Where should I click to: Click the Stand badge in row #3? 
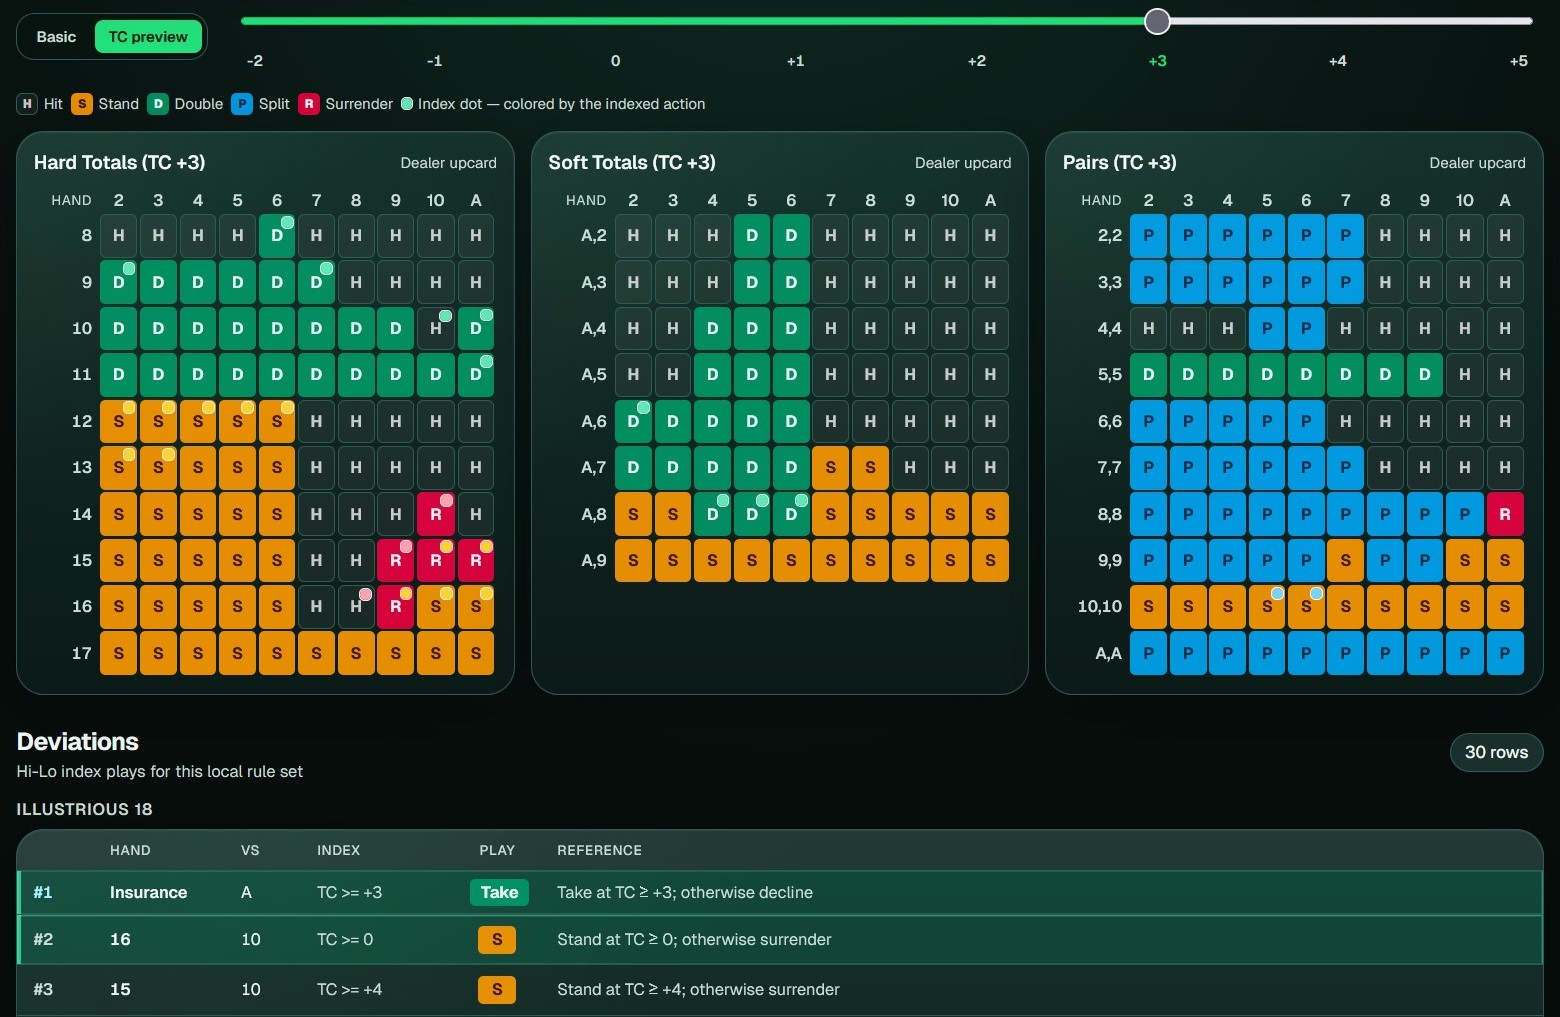(x=497, y=989)
